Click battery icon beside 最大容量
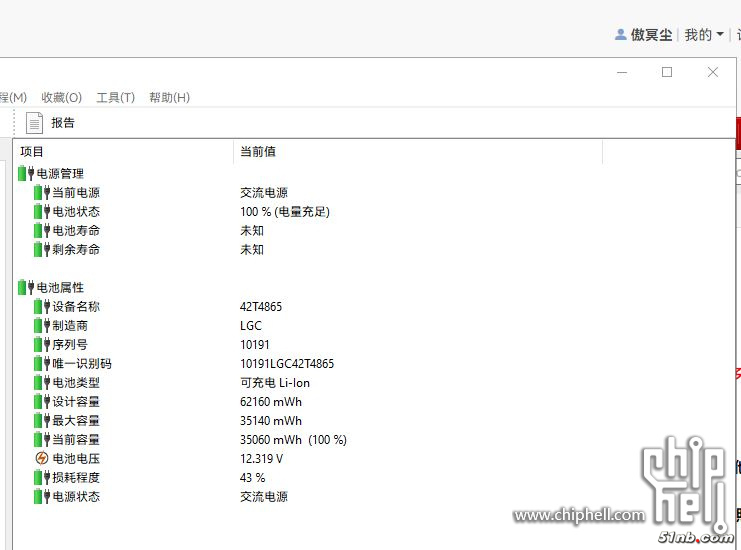Viewport: 741px width, 550px height. coord(42,421)
